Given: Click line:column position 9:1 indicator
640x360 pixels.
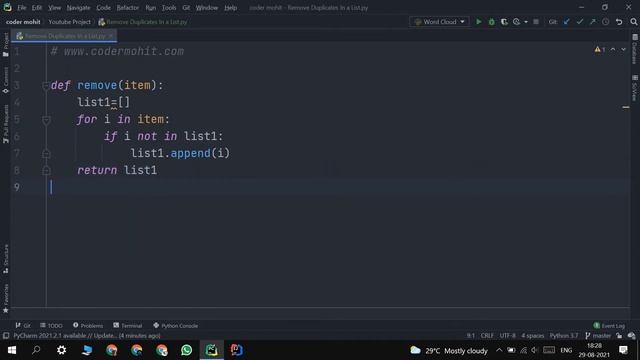Looking at the screenshot, I should [471, 336].
